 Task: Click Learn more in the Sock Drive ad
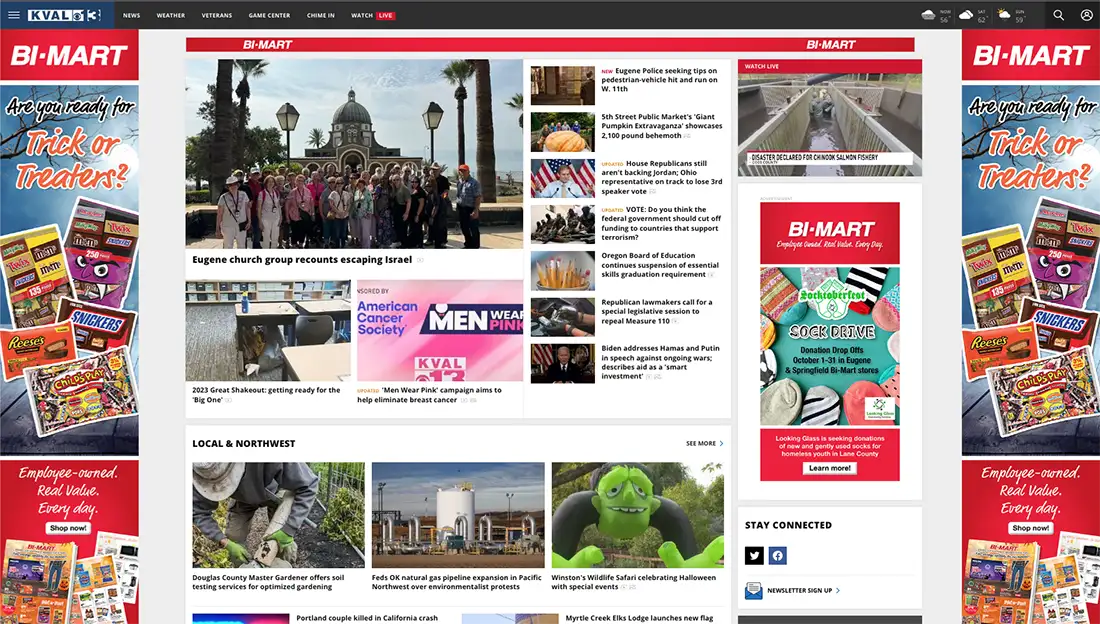coord(829,468)
